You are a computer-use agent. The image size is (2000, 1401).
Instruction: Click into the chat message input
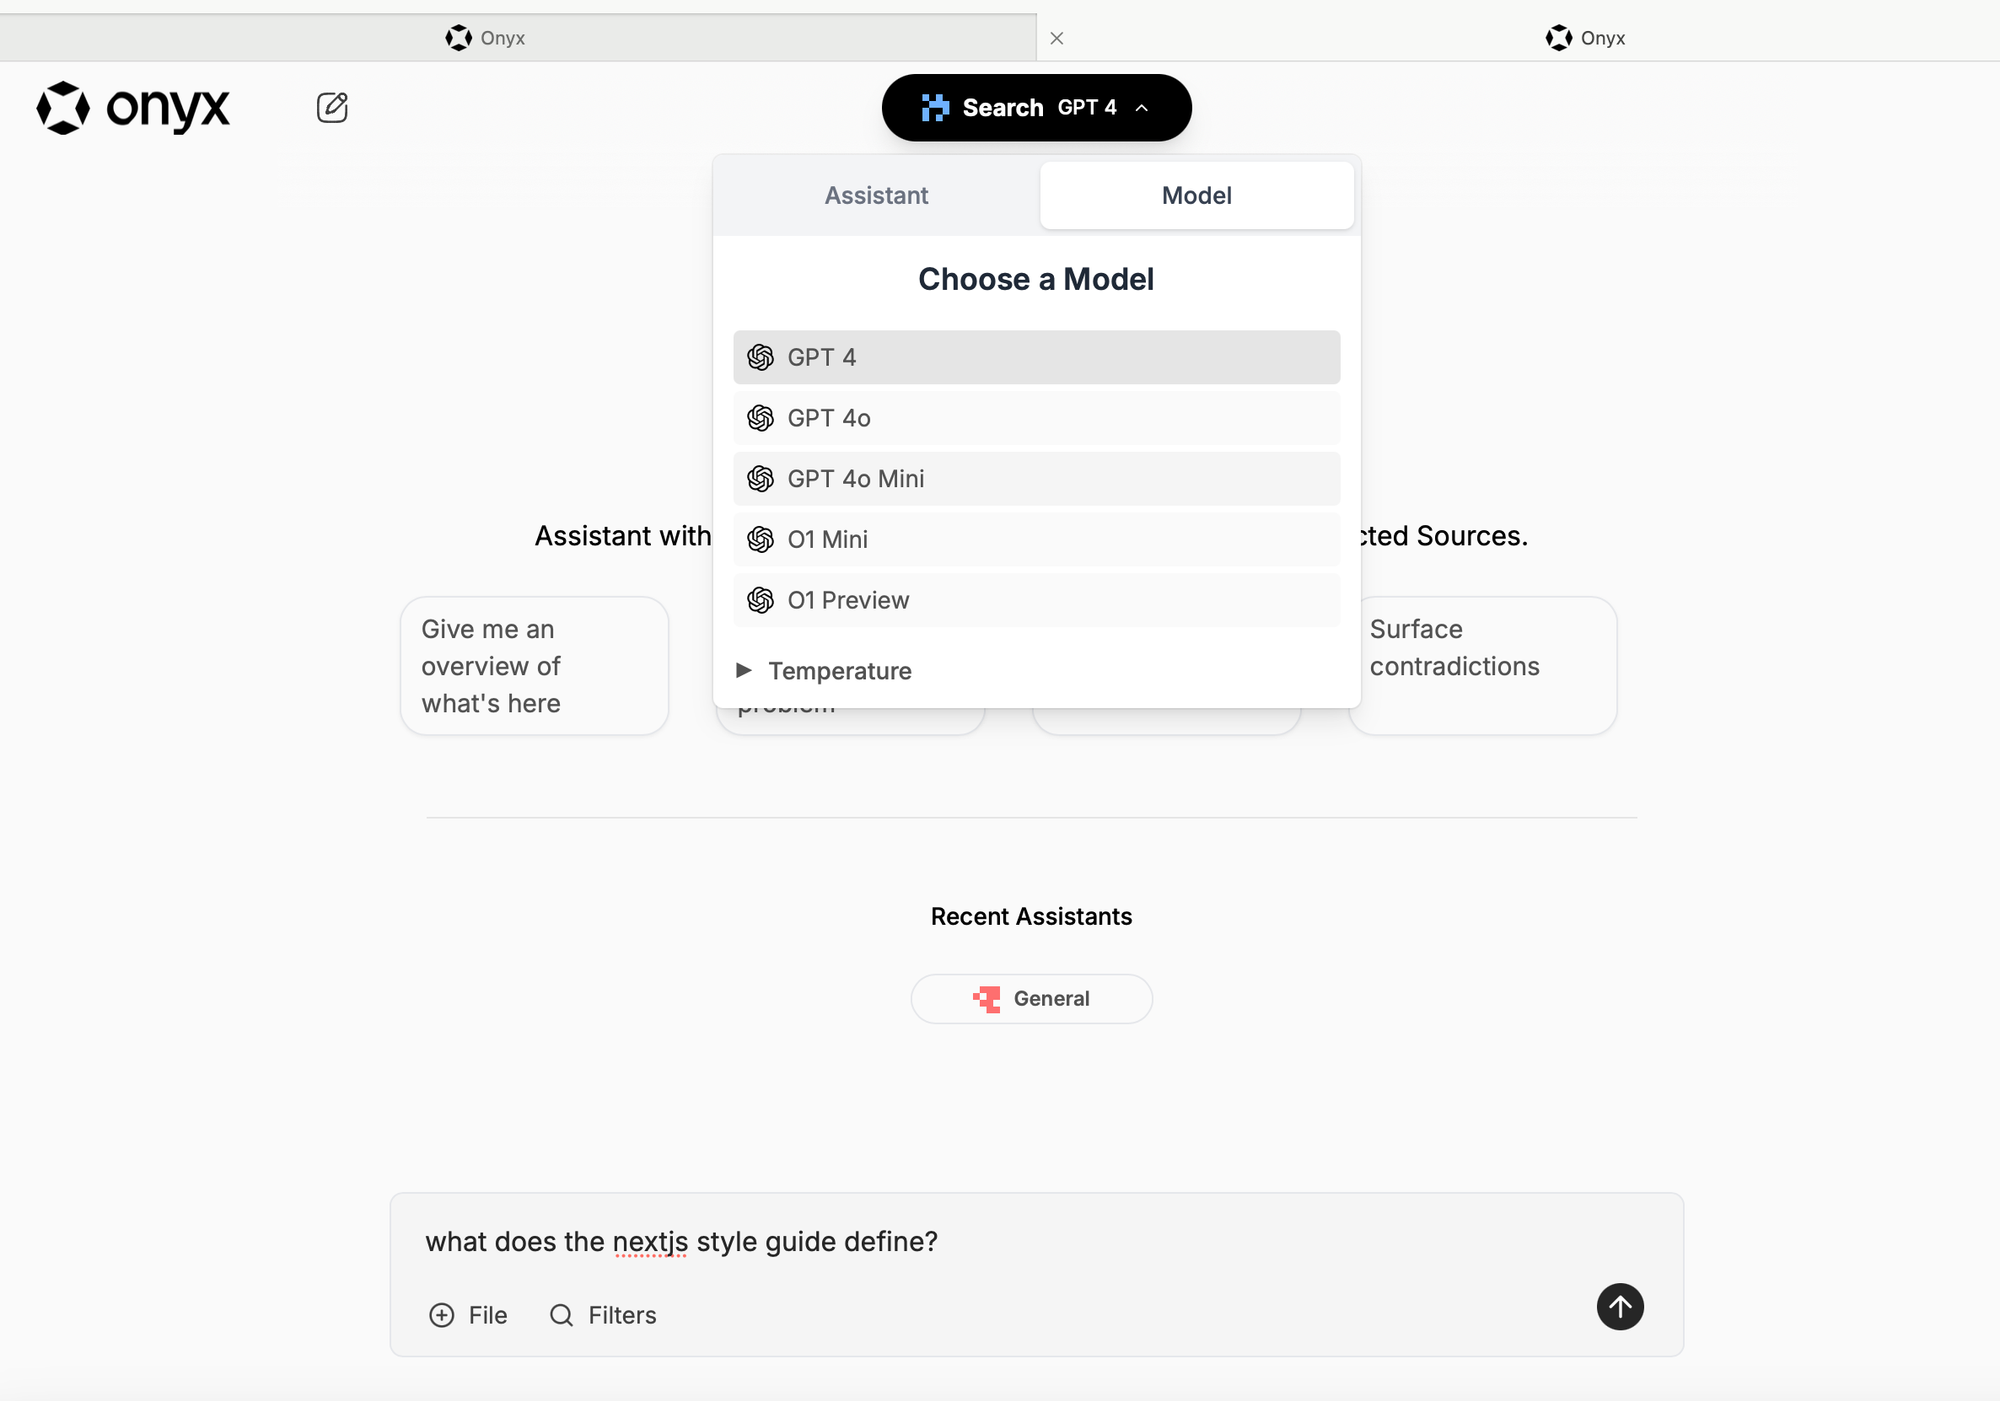[1036, 1241]
